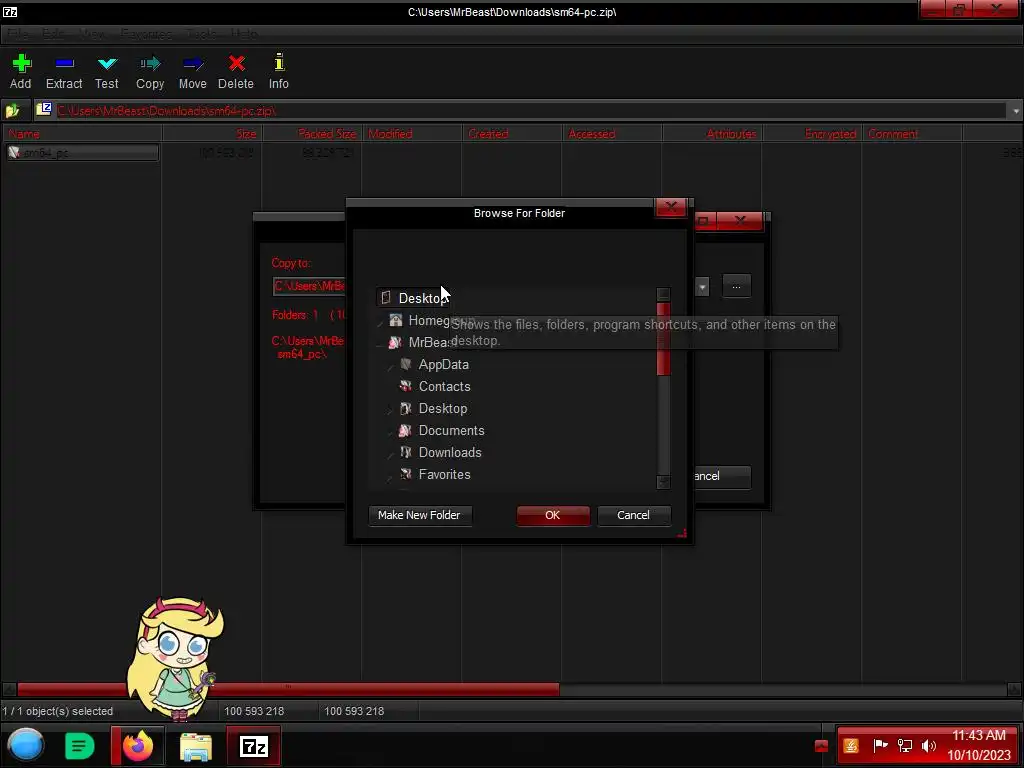Expand the Downloads tree node
The width and height of the screenshot is (1024, 768).
click(391, 454)
